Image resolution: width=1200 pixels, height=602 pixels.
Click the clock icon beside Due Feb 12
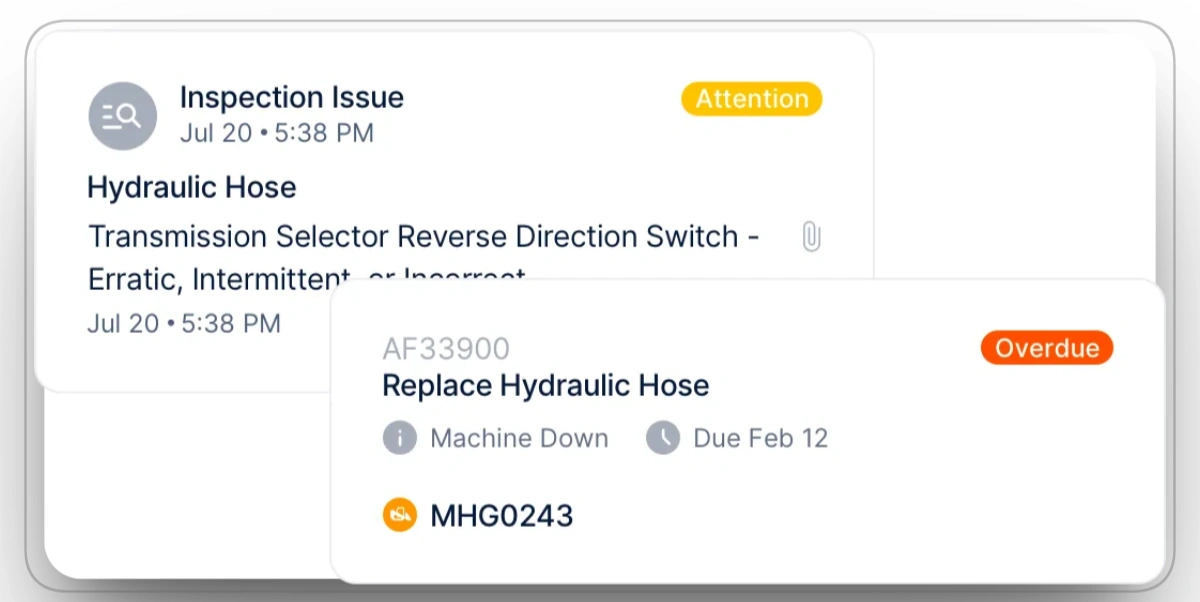(662, 438)
